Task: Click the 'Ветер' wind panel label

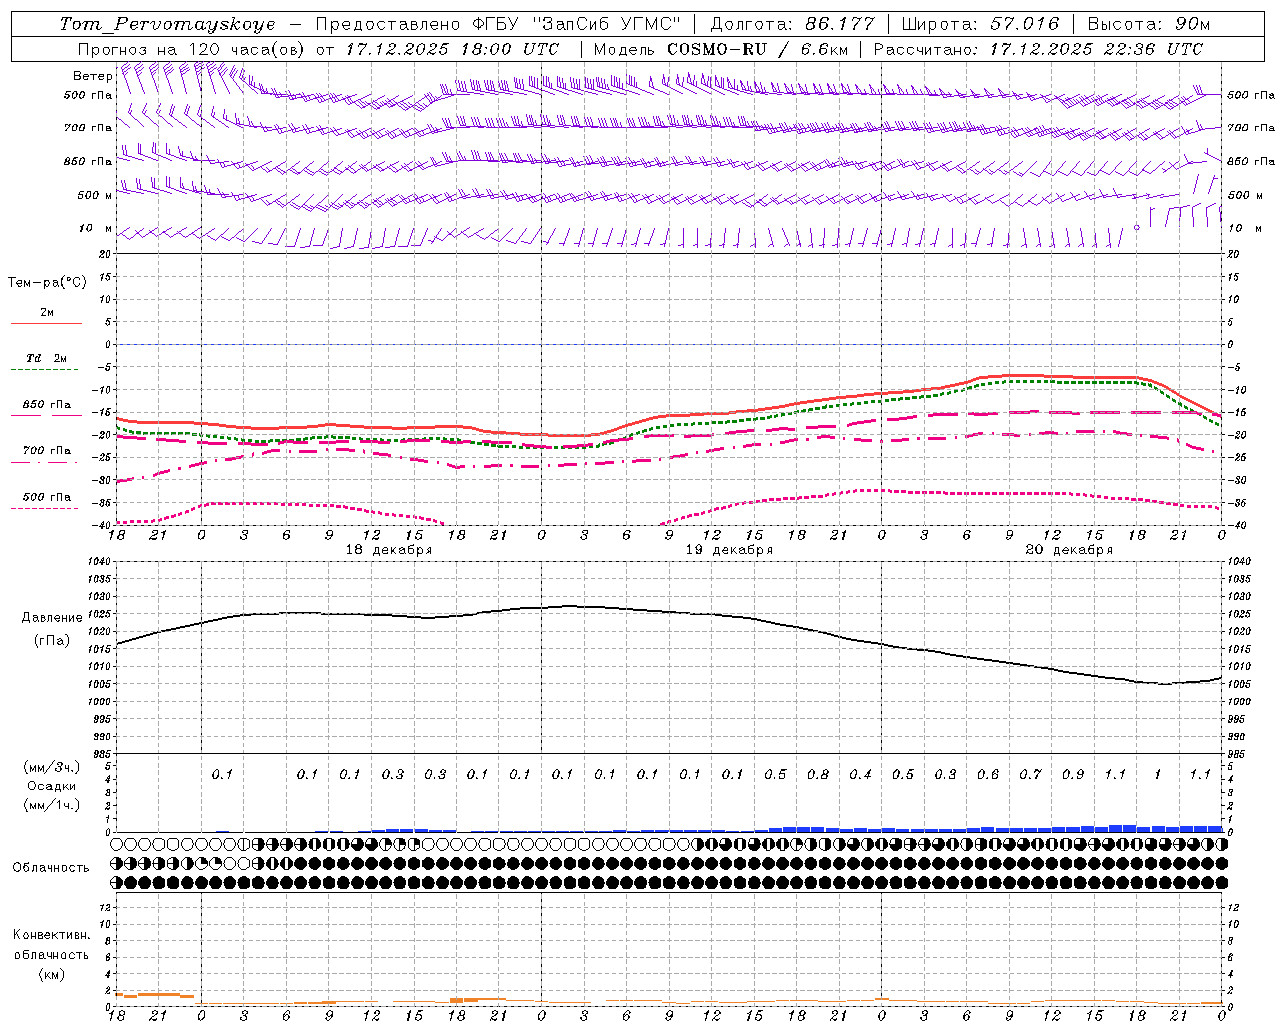Action: (x=92, y=76)
